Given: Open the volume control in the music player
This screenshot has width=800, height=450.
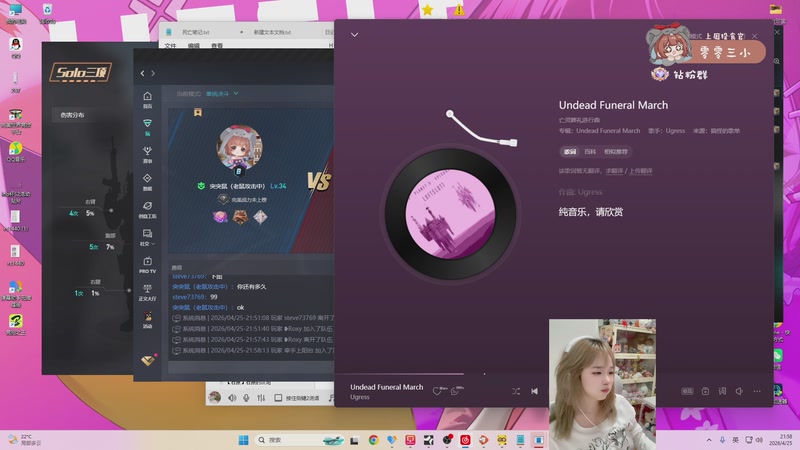Looking at the screenshot, I should (x=739, y=391).
